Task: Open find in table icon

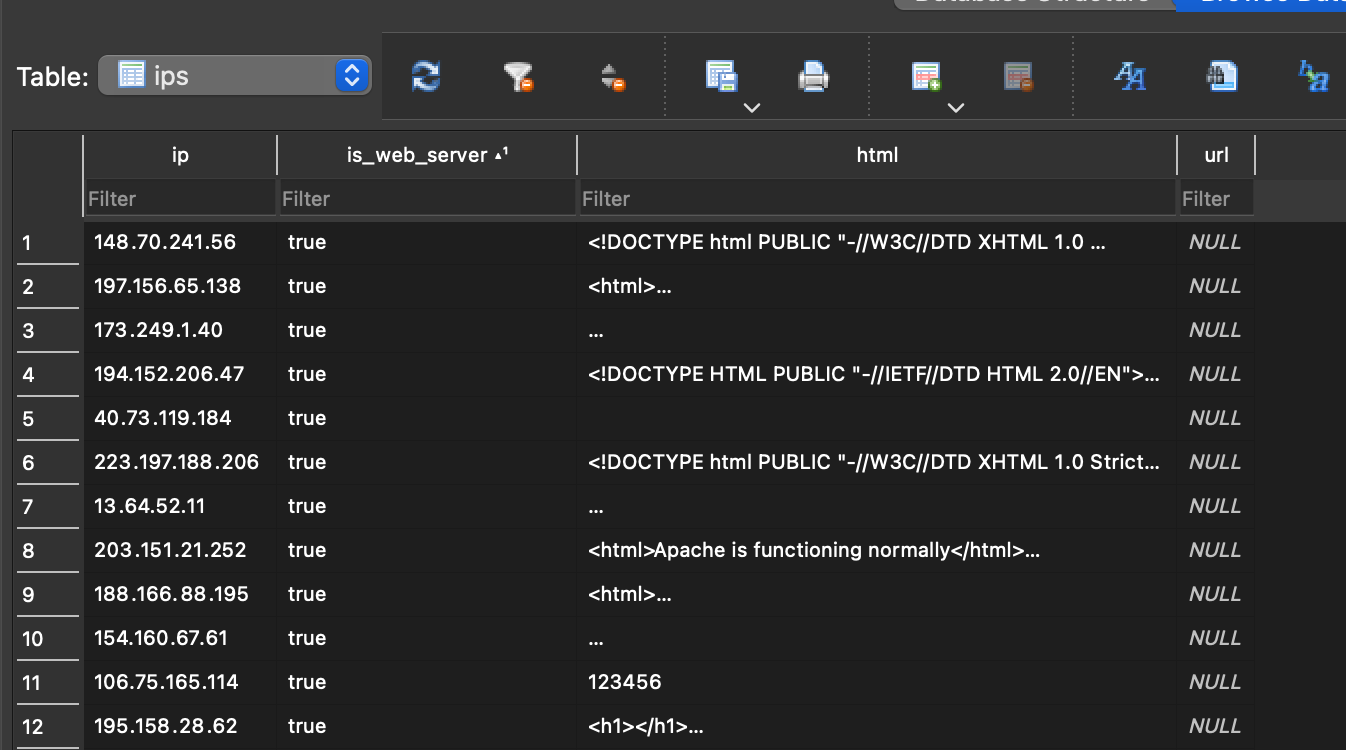Action: tap(1222, 77)
